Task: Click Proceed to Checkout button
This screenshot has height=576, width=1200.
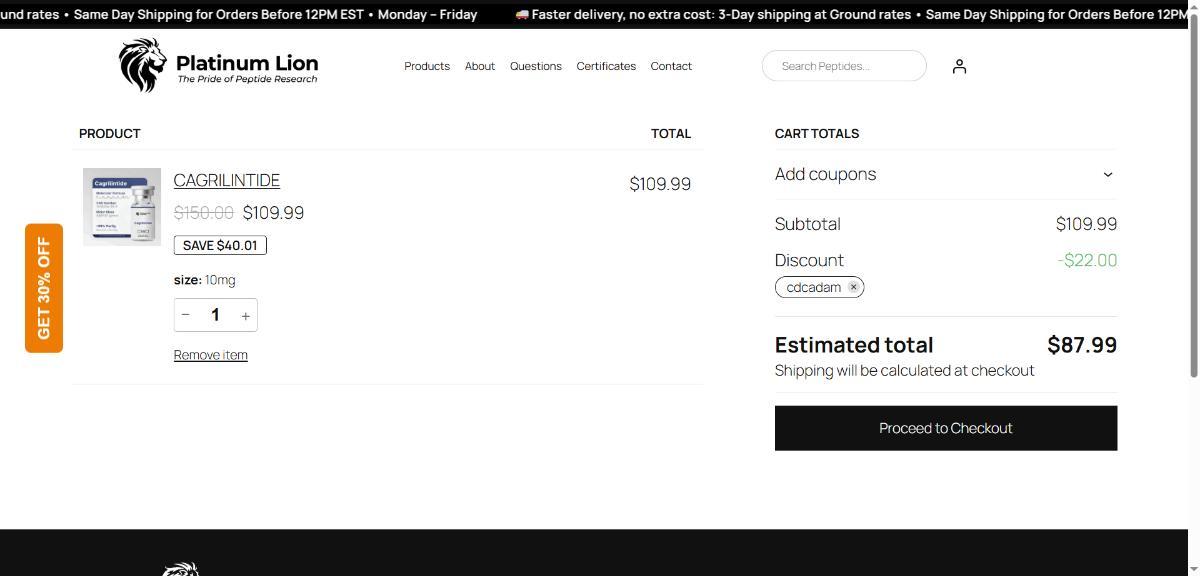Action: tap(945, 428)
